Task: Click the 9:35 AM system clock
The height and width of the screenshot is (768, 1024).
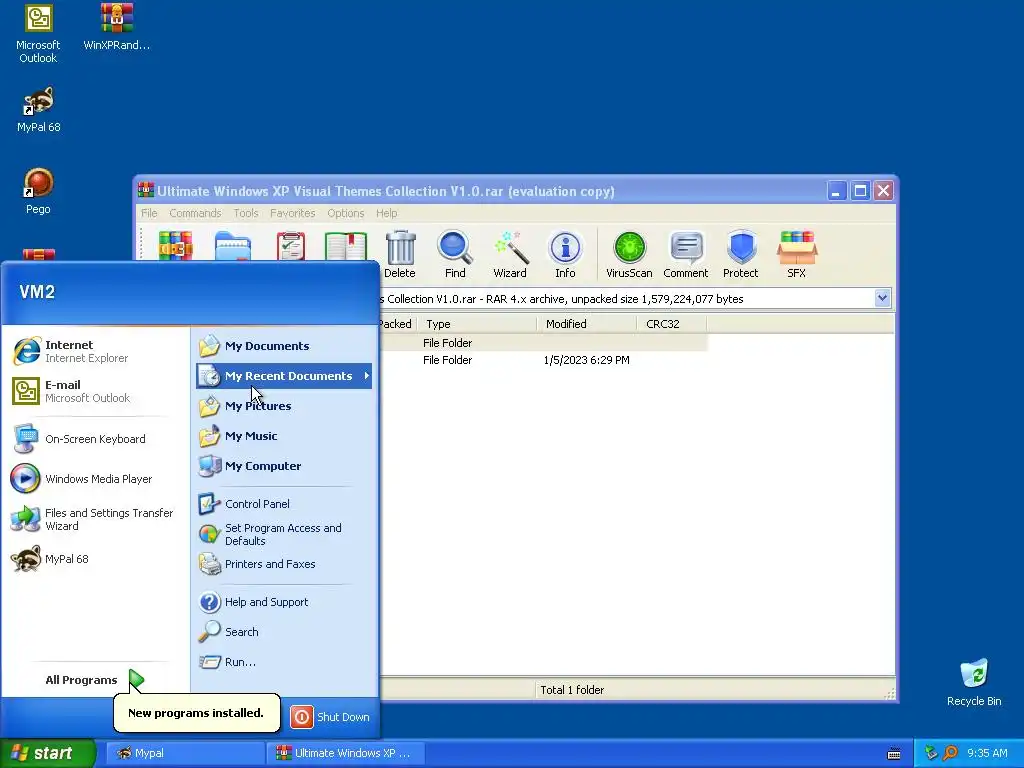Action: [x=987, y=754]
